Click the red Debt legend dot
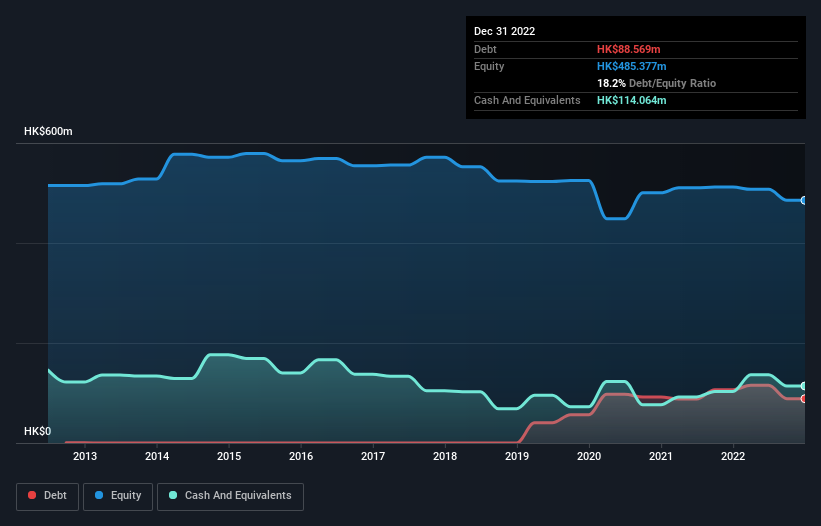Image resolution: width=821 pixels, height=526 pixels. click(x=32, y=495)
